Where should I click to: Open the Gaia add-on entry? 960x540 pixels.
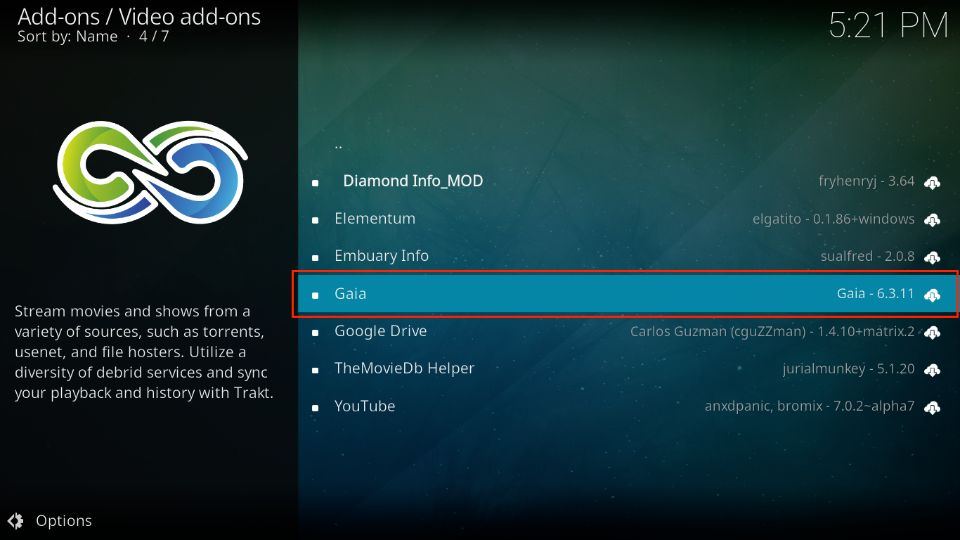point(627,294)
